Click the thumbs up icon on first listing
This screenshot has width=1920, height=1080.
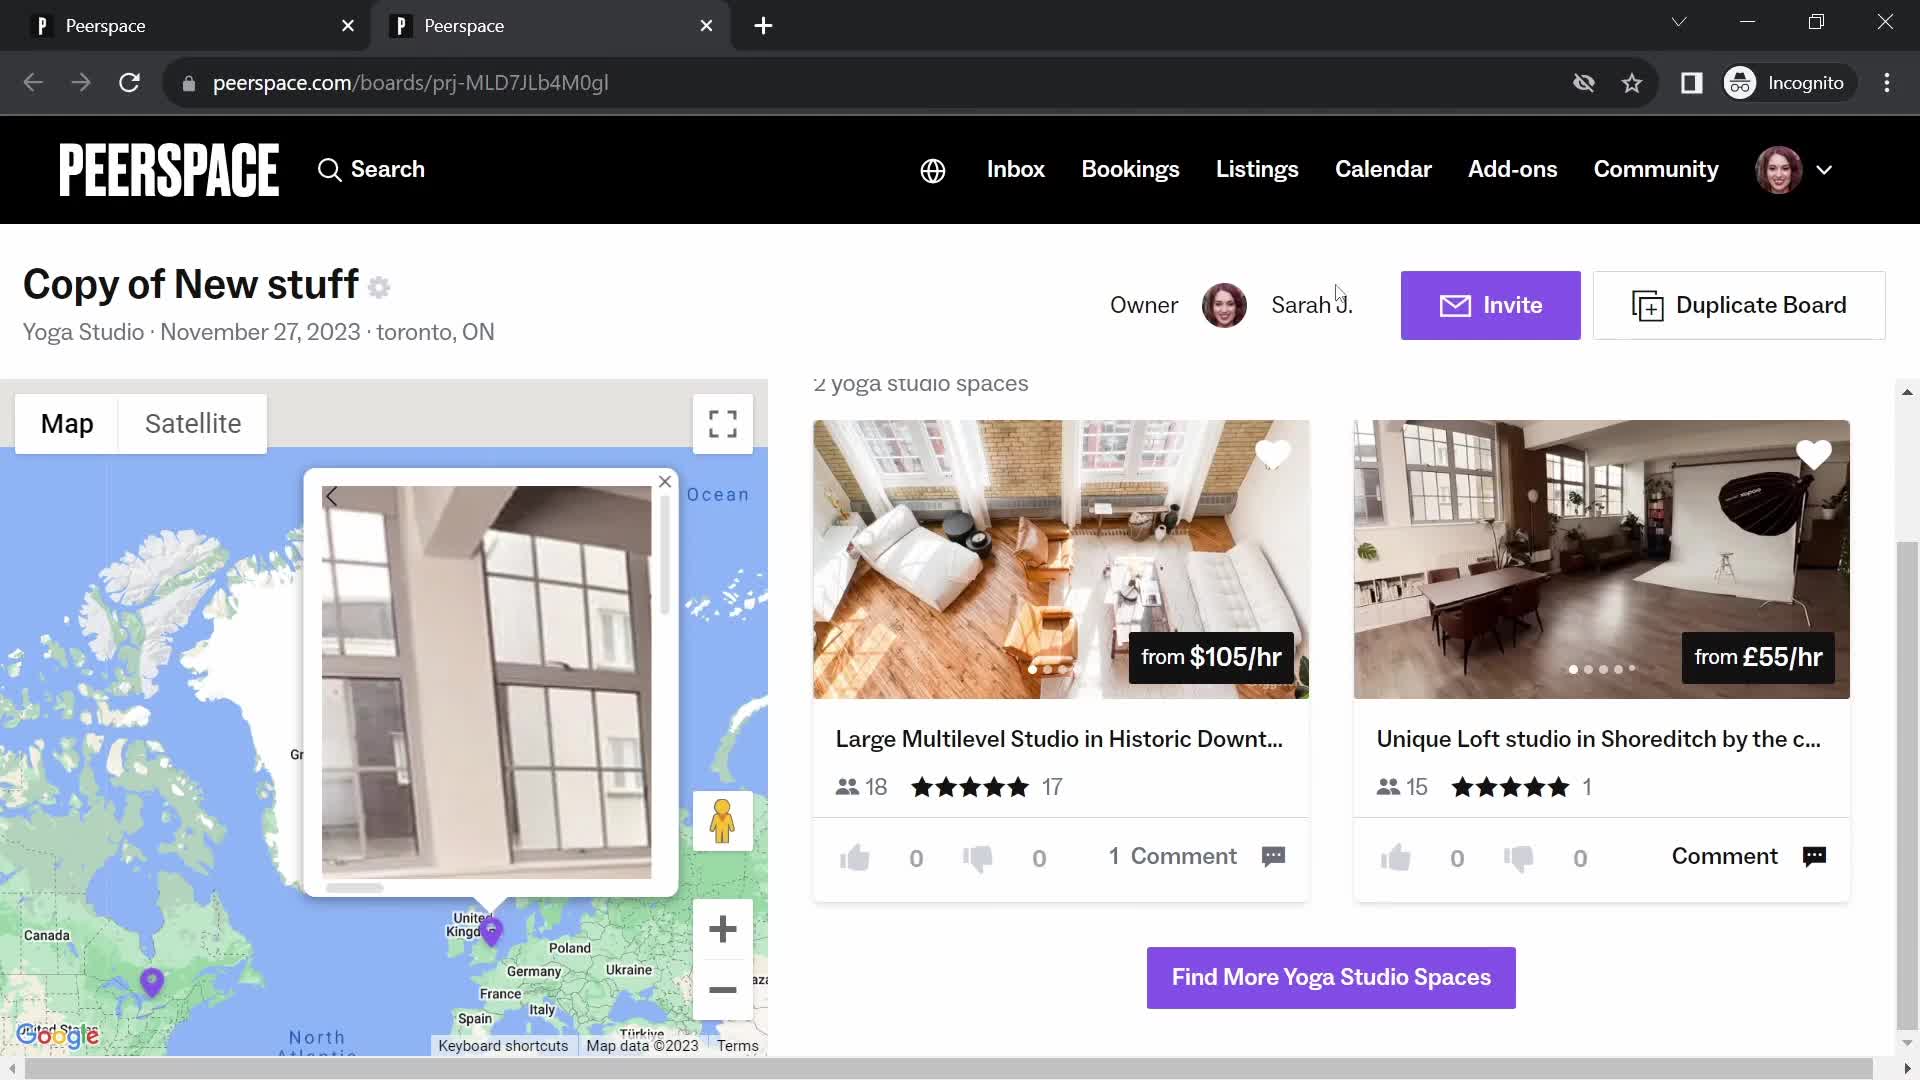click(x=857, y=858)
